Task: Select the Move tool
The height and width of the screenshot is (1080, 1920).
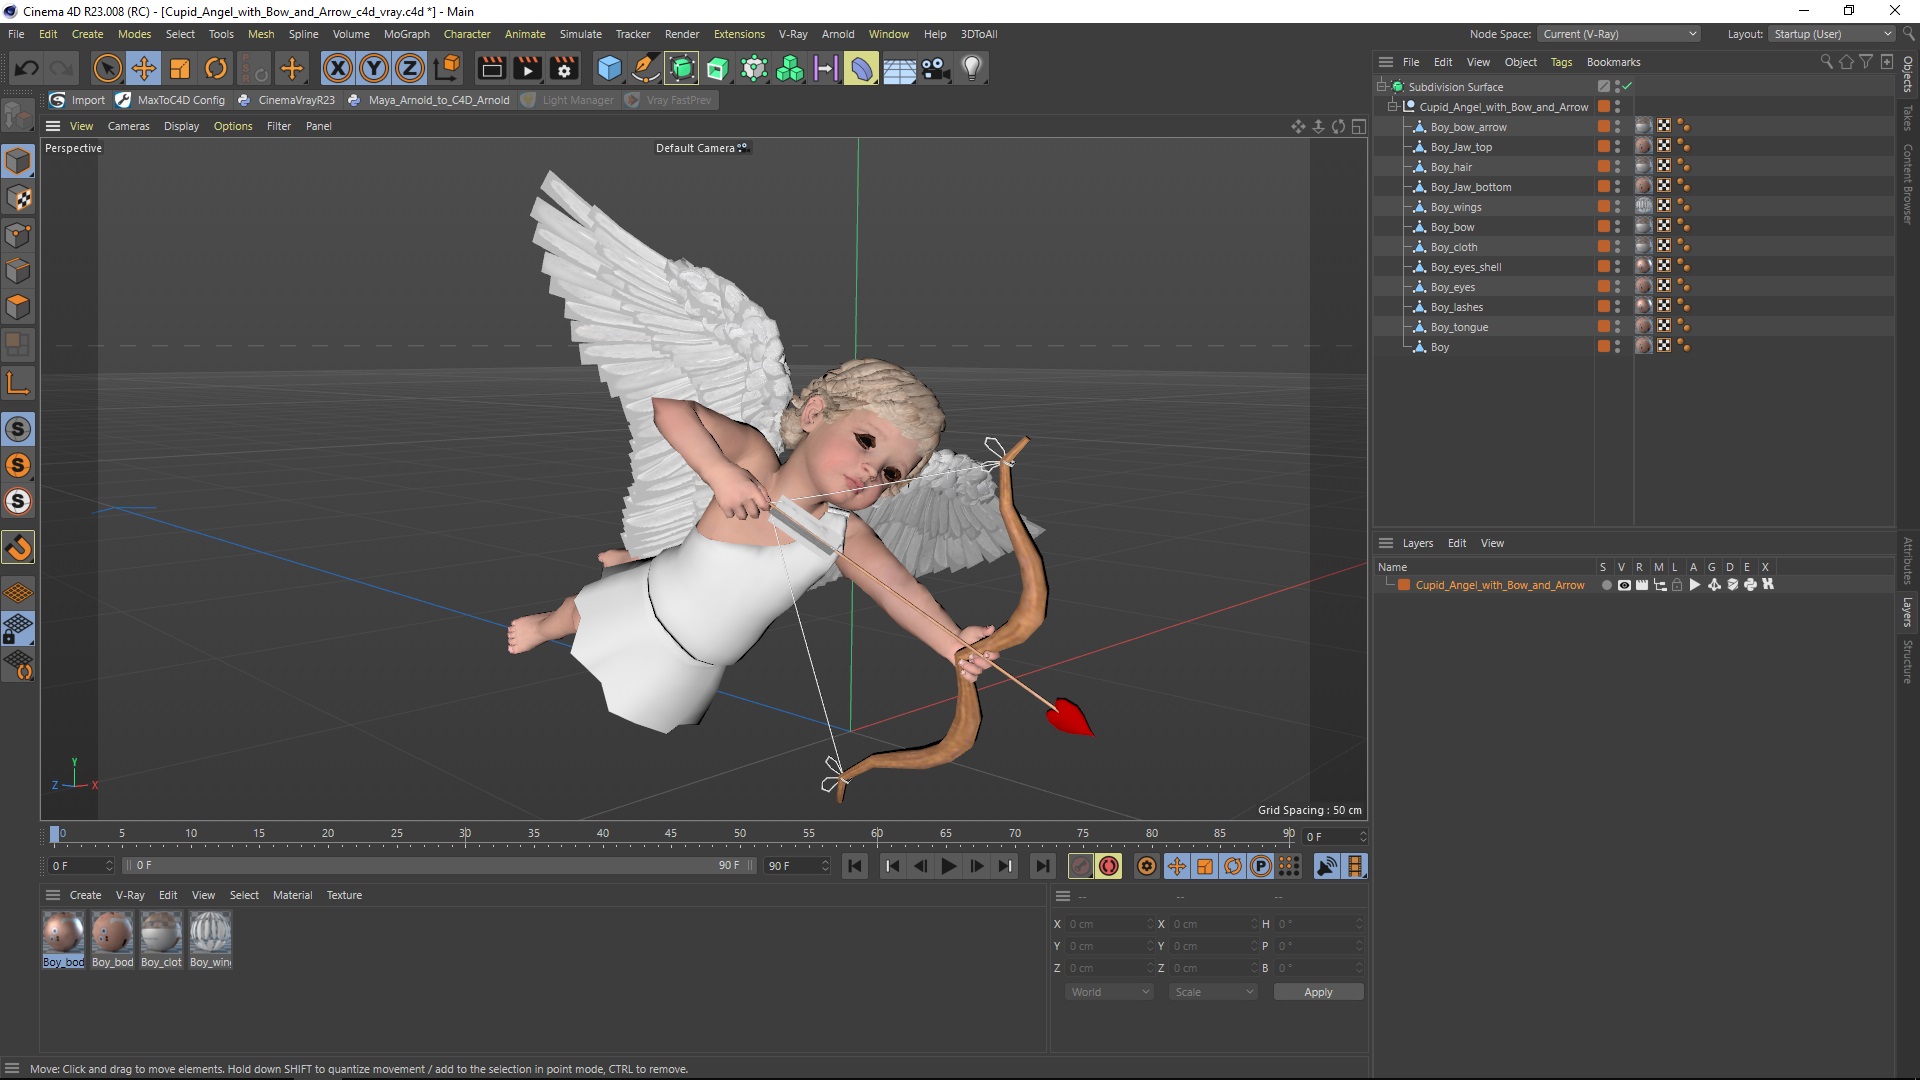Action: (x=144, y=68)
